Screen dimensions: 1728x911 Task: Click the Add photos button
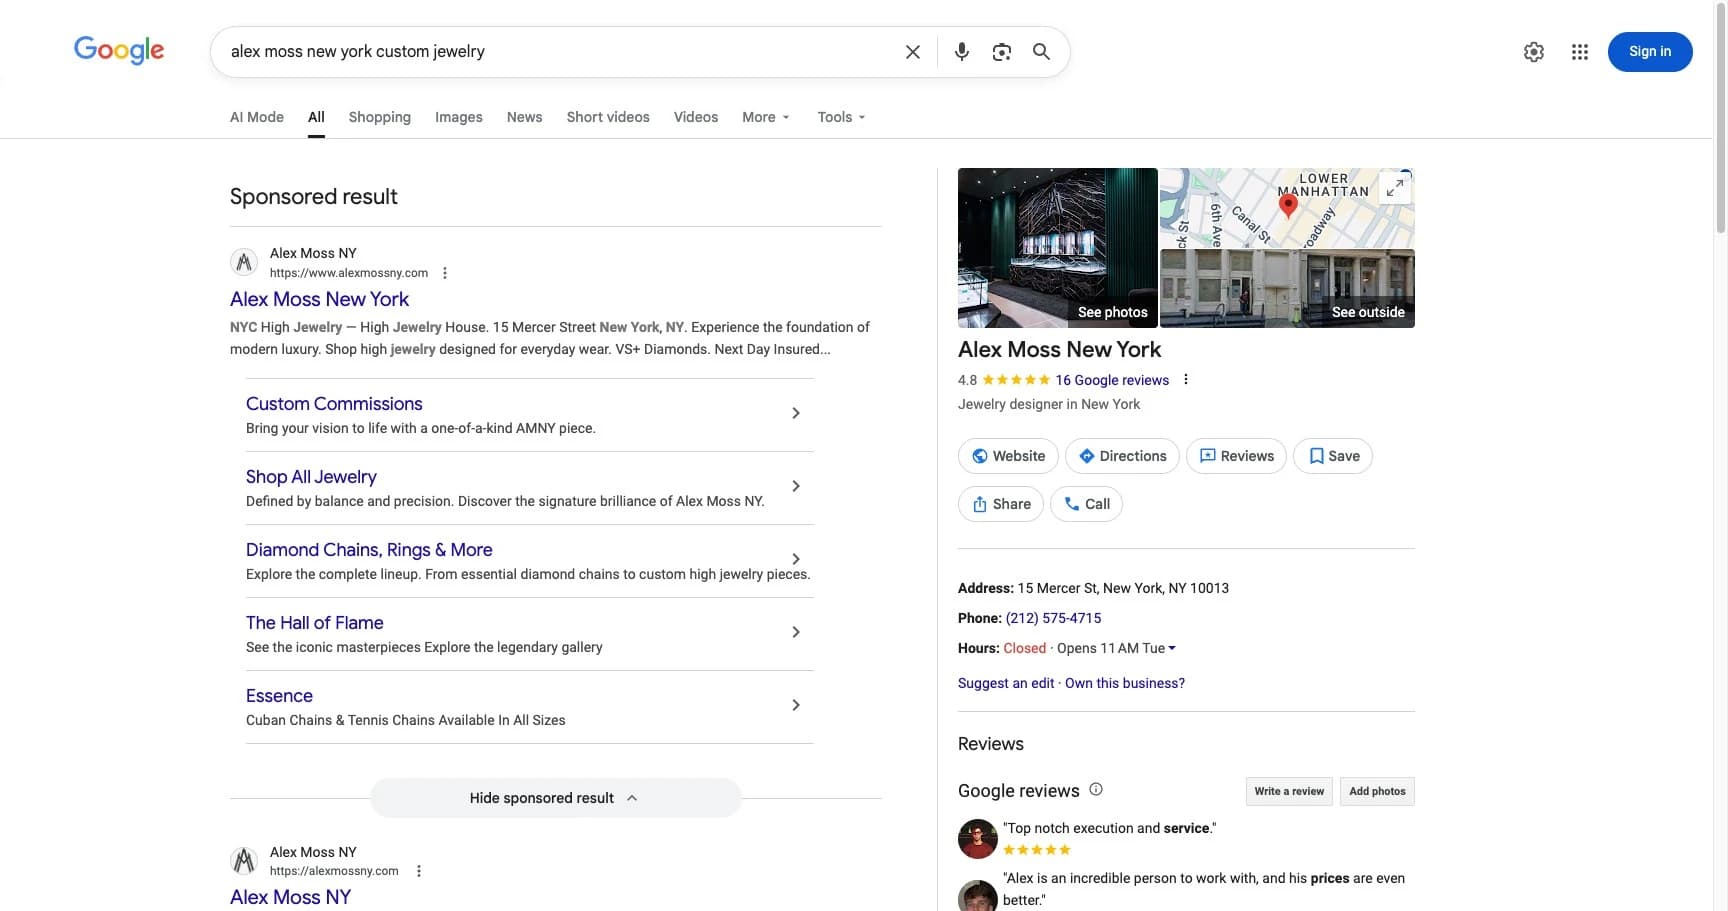click(1377, 791)
